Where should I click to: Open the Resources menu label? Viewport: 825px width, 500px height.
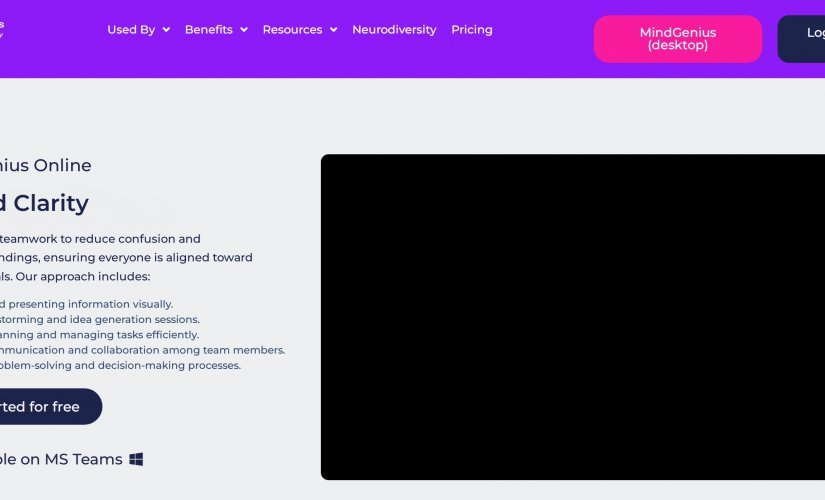[x=292, y=29]
